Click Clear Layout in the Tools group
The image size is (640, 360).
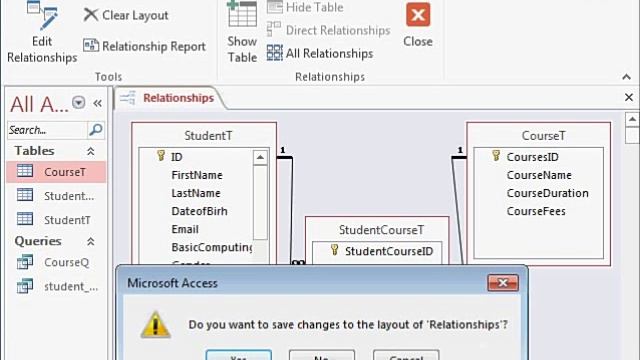[x=126, y=16]
